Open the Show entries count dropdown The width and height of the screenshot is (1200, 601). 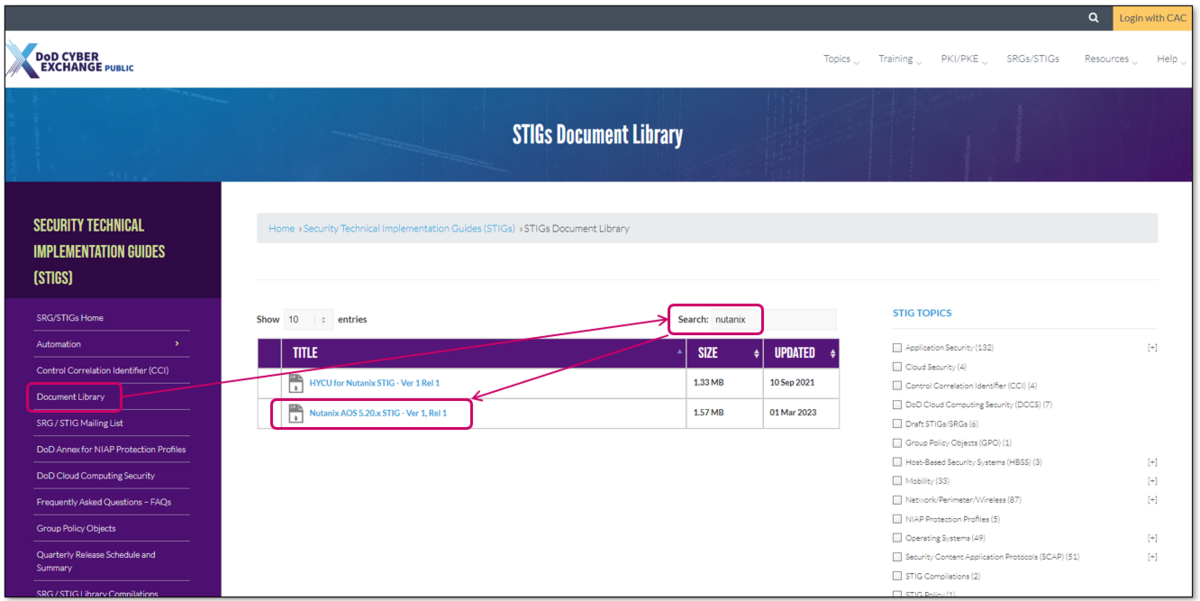point(309,320)
